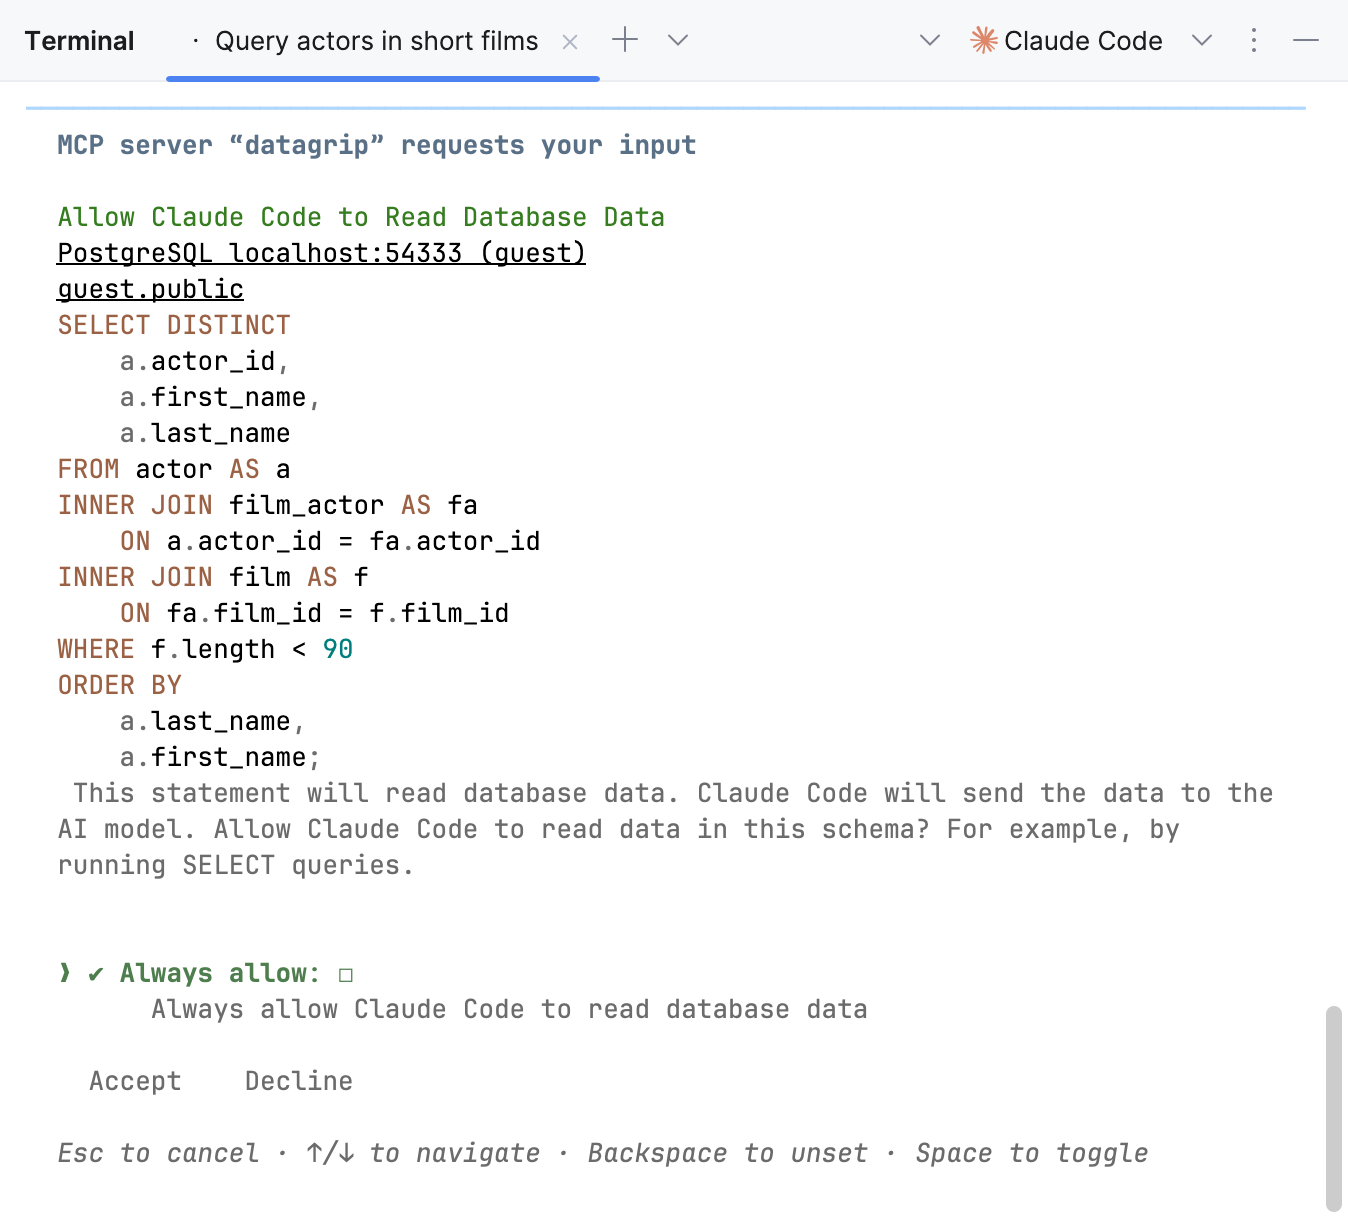Click the Decline option
This screenshot has width=1348, height=1218.
point(298,1081)
